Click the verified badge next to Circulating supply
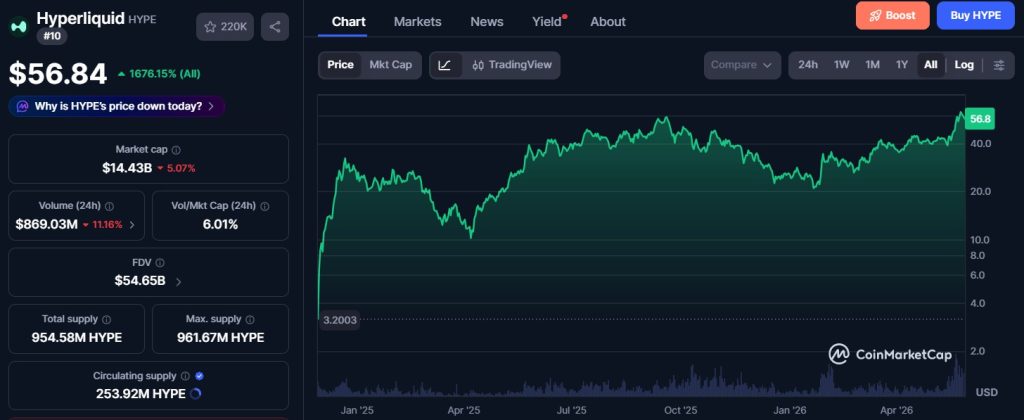This screenshot has height=420, width=1024. pyautogui.click(x=199, y=376)
